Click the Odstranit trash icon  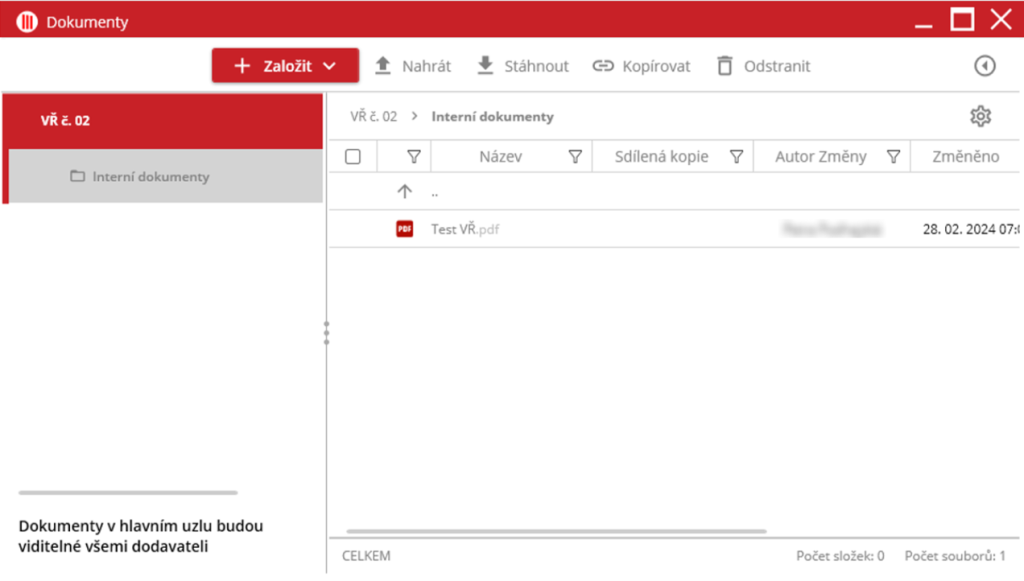pyautogui.click(x=725, y=66)
